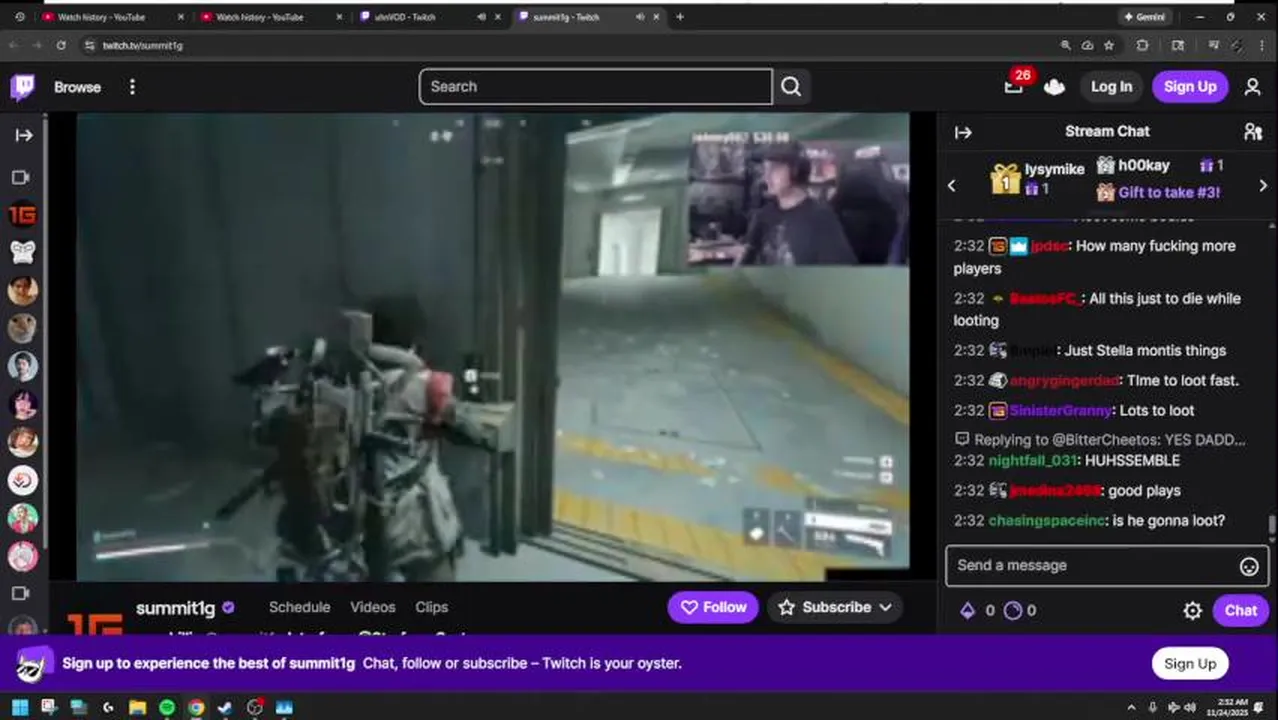This screenshot has width=1278, height=720.
Task: Click username chasingspaceinc in chat
Action: pyautogui.click(x=1047, y=520)
